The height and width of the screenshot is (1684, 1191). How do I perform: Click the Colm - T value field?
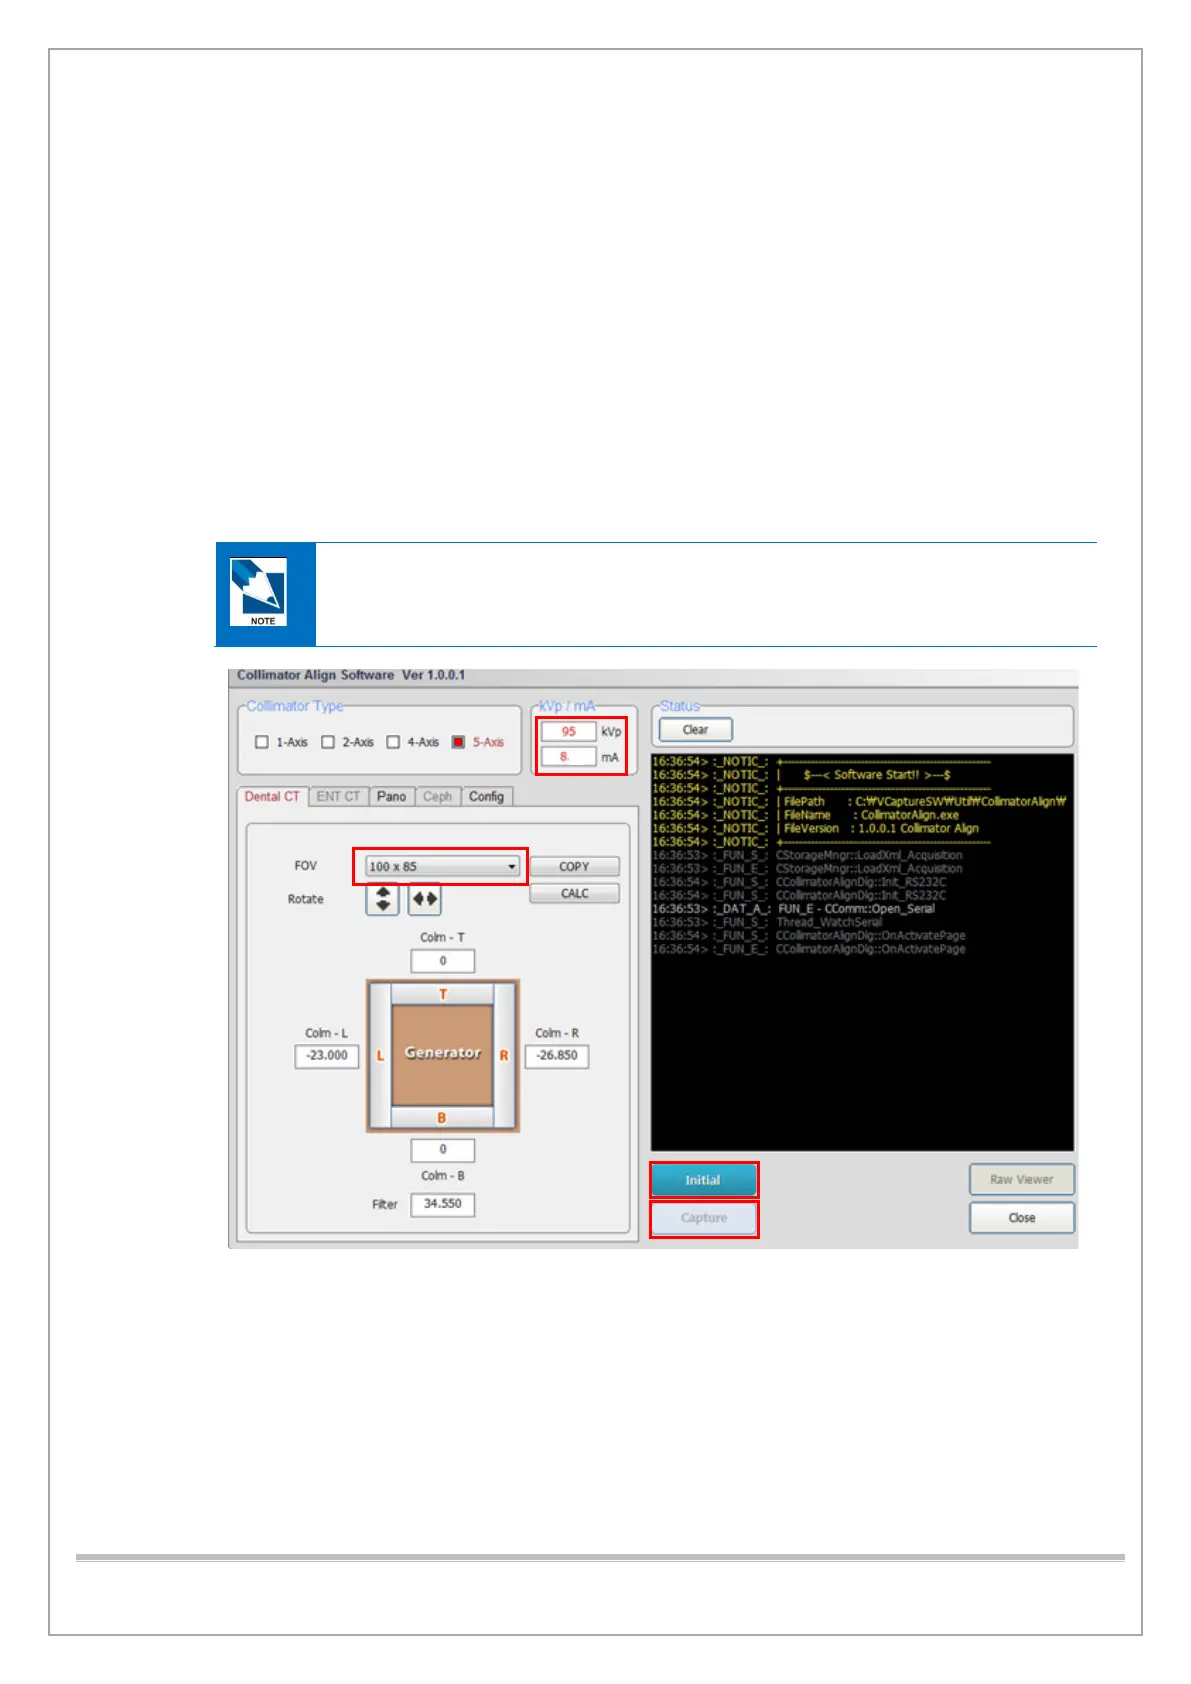click(442, 961)
